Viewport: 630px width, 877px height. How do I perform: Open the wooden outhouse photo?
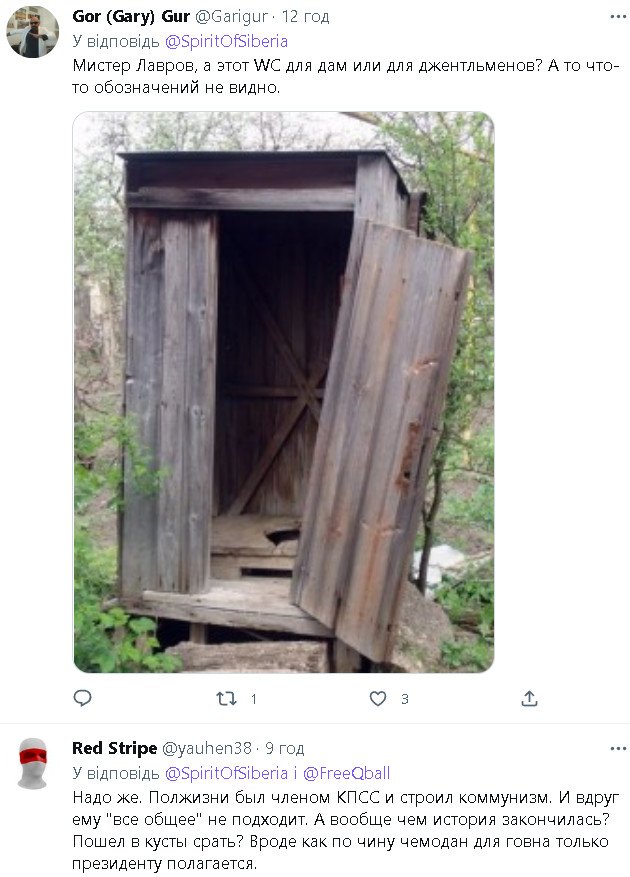[x=284, y=392]
